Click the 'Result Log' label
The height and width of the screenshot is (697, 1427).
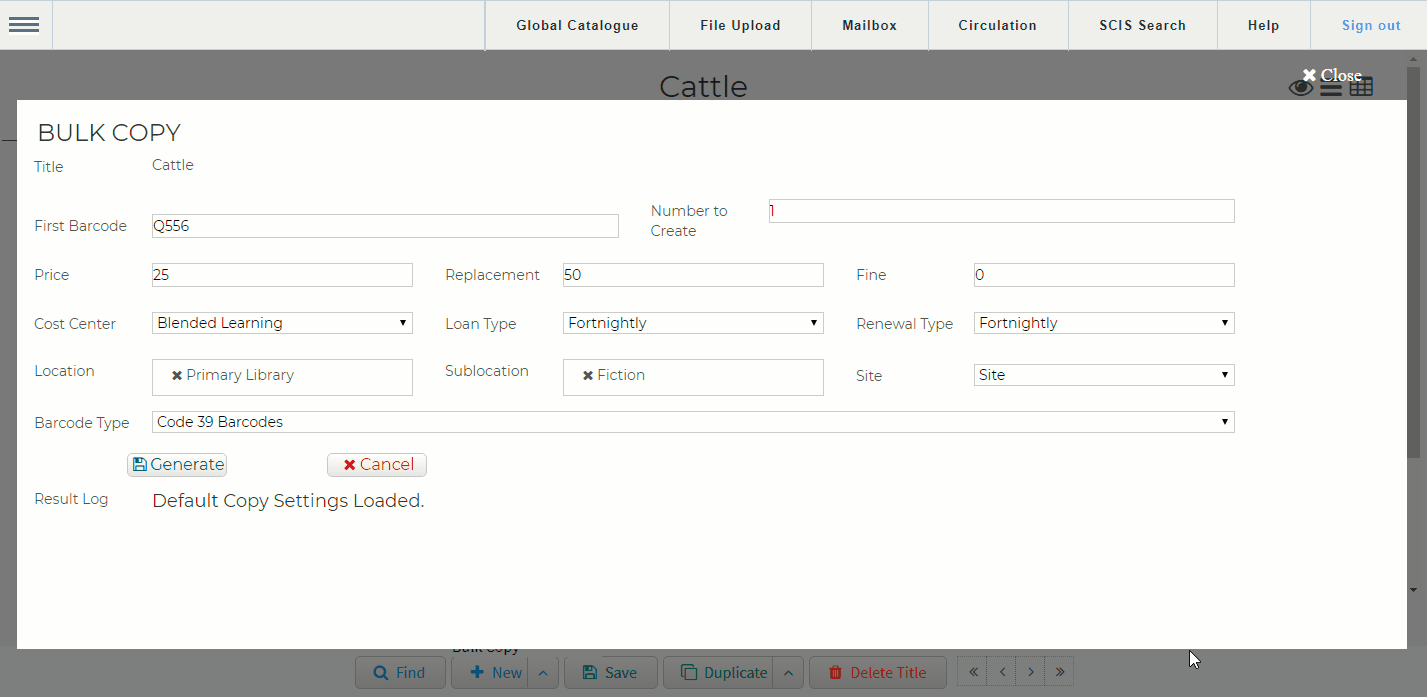(71, 499)
